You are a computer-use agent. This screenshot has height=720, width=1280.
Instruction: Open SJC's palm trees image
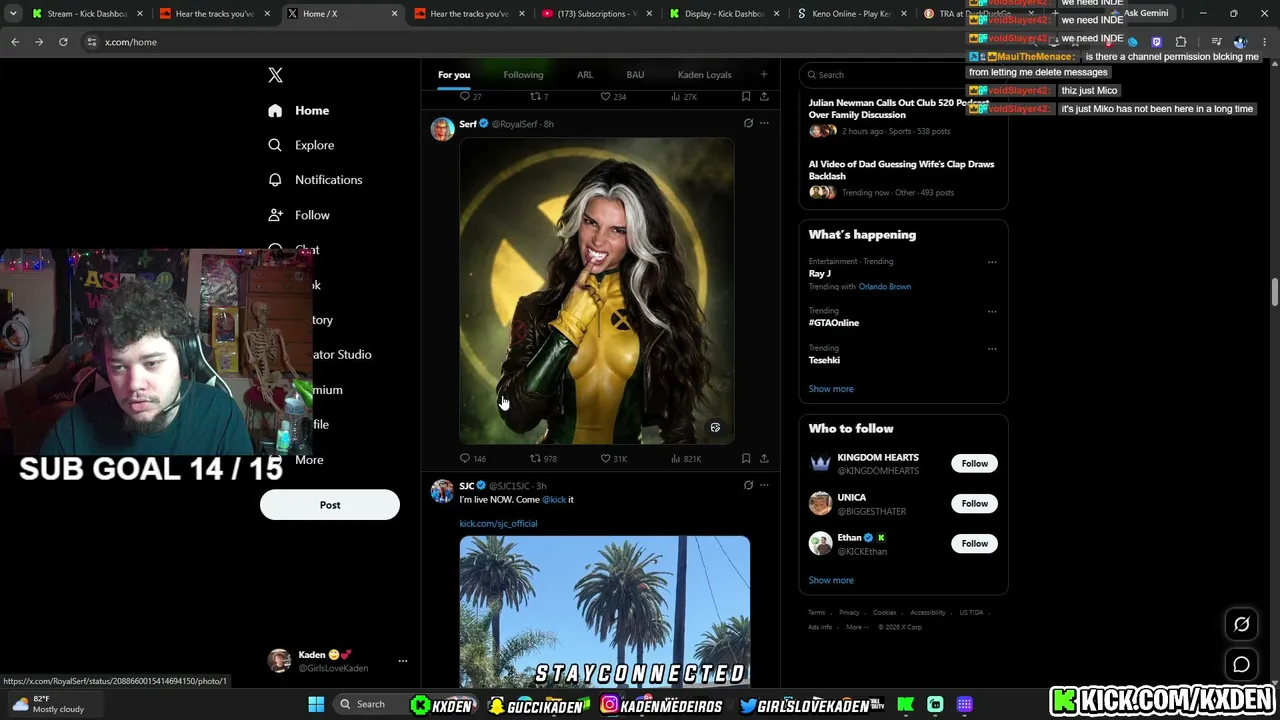point(605,612)
